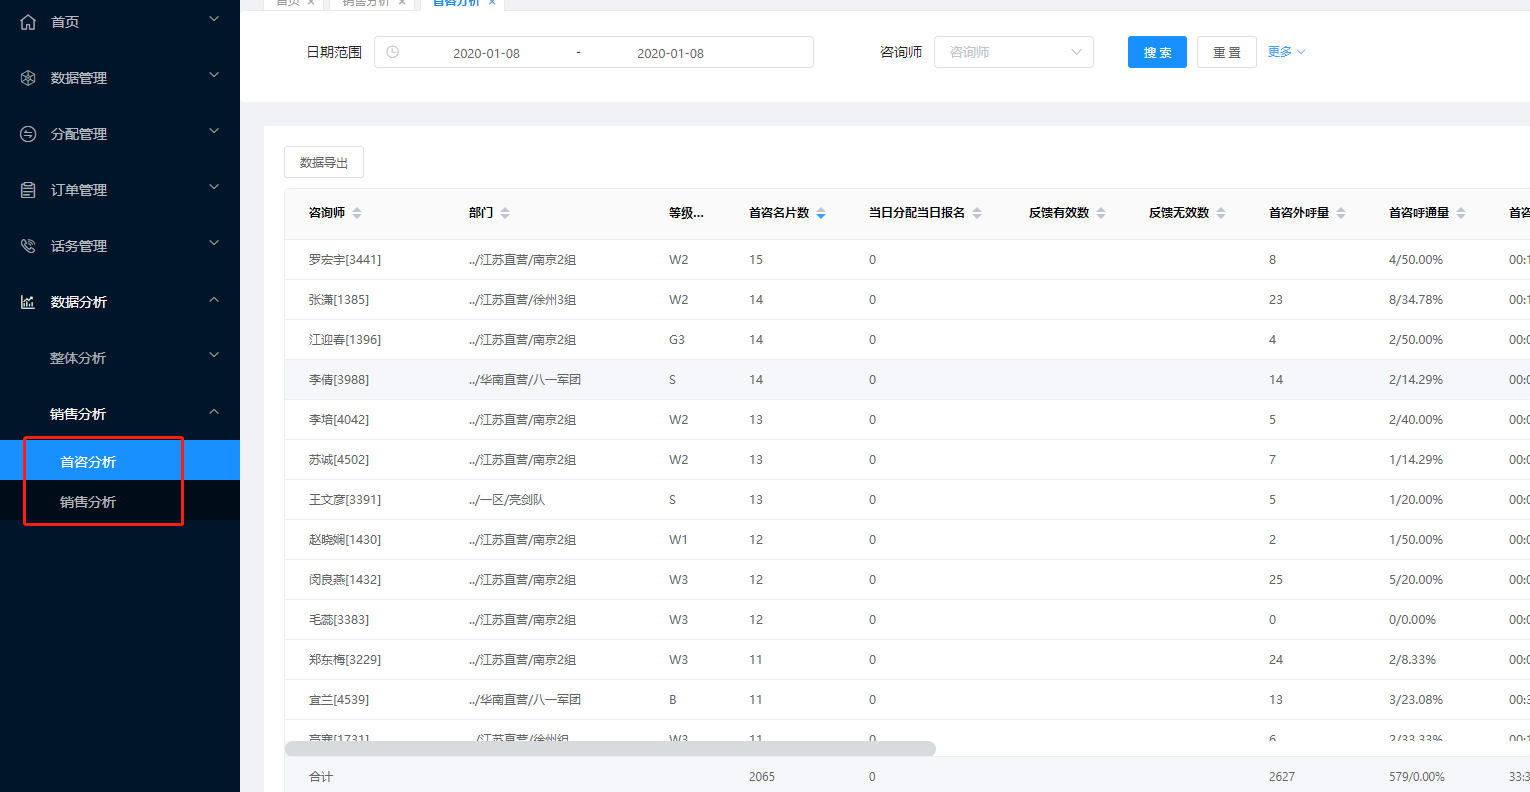
Task: Click the 订单管理 clipboard icon
Action: pyautogui.click(x=28, y=190)
